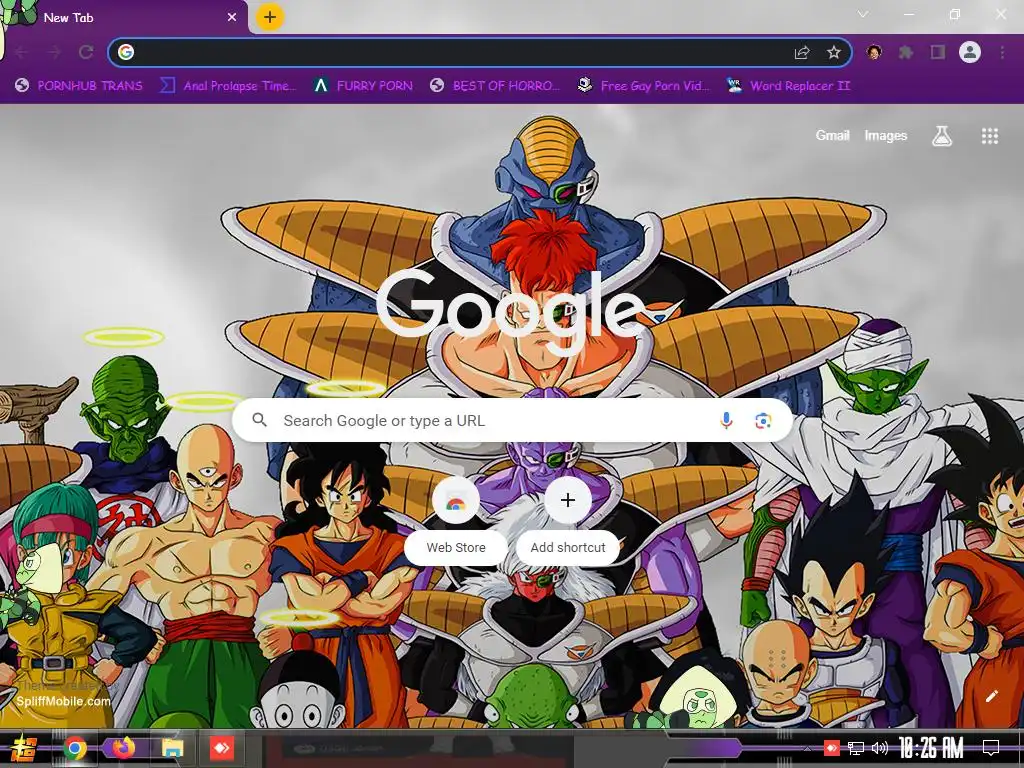Reload the current page

point(86,52)
